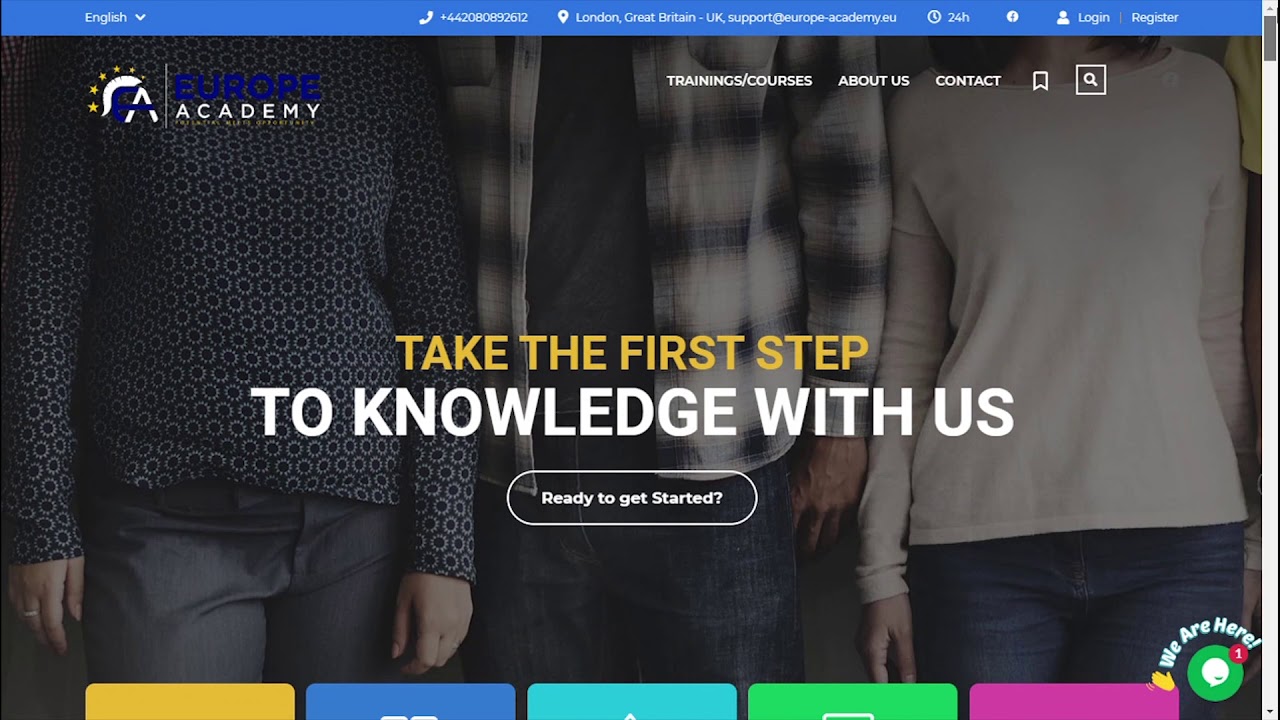This screenshot has width=1280, height=720.
Task: Click the location pin icon in top bar
Action: [563, 17]
